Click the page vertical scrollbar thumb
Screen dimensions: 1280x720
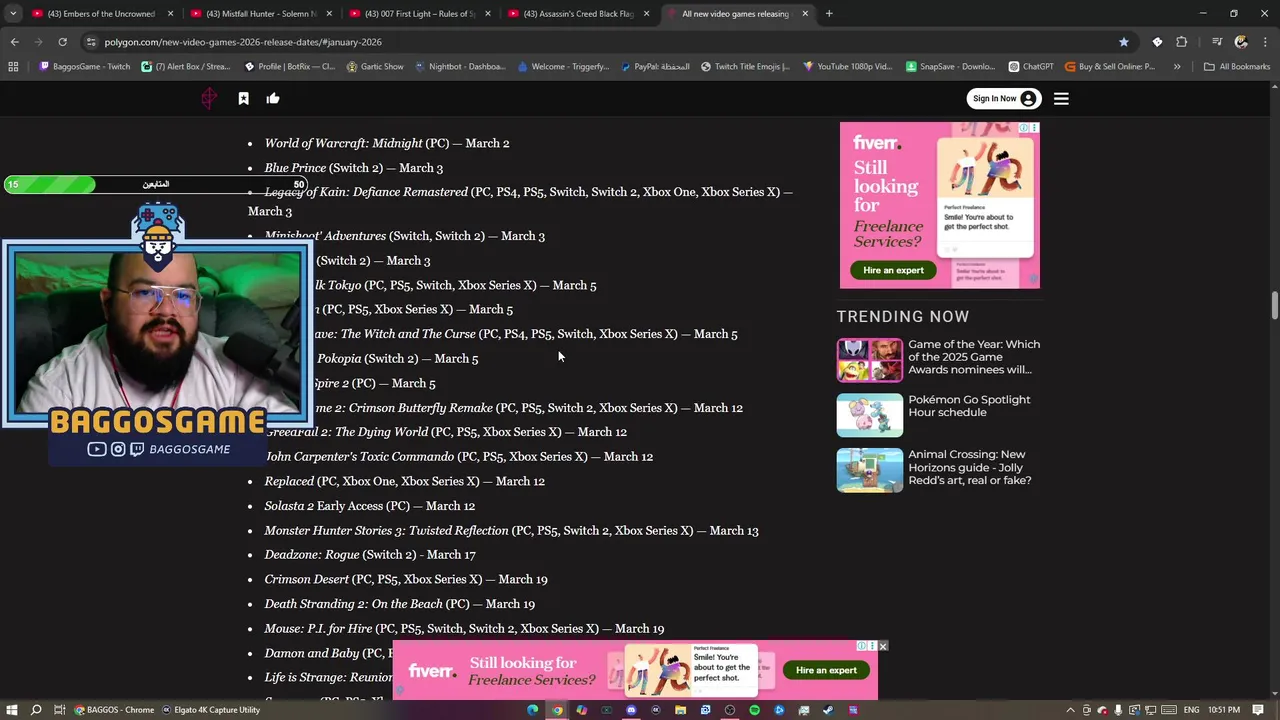1274,305
